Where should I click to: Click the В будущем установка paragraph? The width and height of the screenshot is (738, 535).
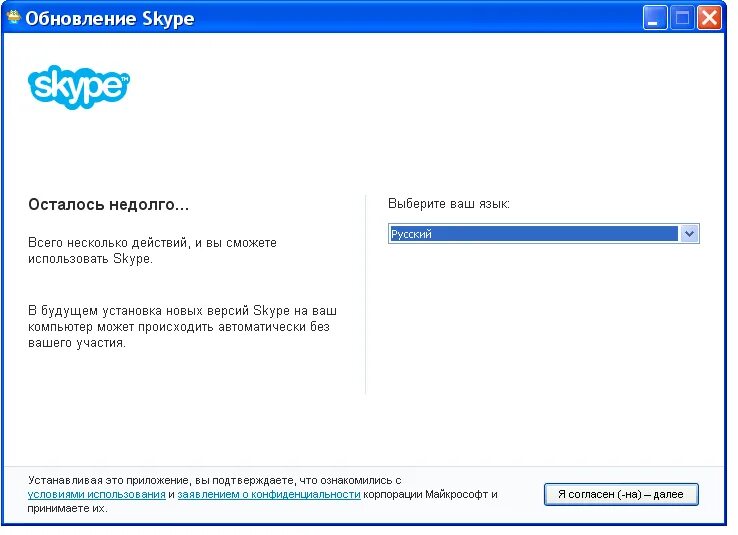pyautogui.click(x=182, y=327)
